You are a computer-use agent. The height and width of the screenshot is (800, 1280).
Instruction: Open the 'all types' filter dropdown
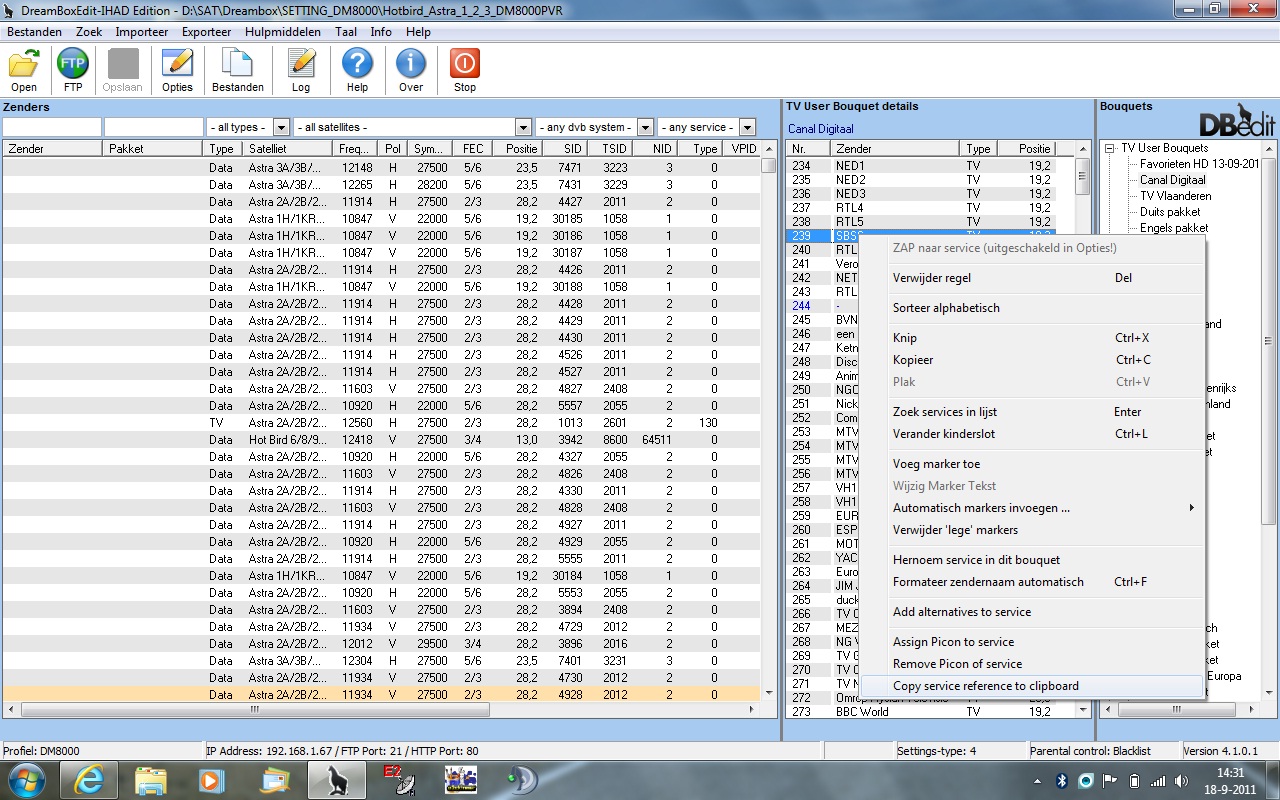(x=281, y=128)
